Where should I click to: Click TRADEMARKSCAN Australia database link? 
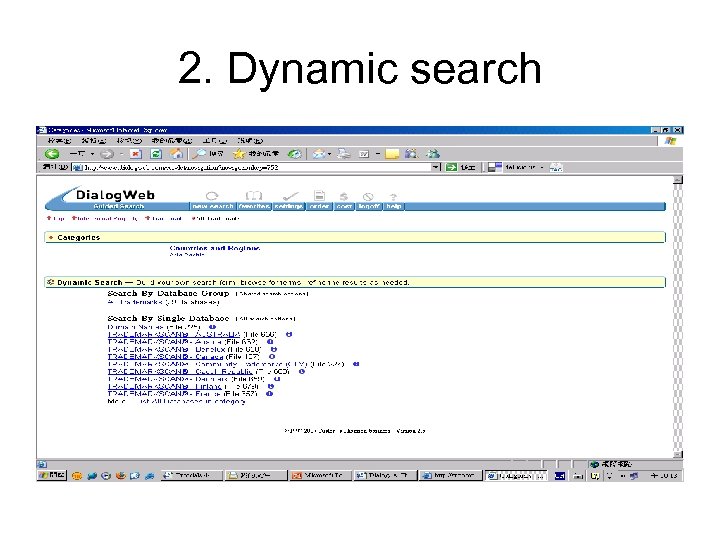[174, 334]
